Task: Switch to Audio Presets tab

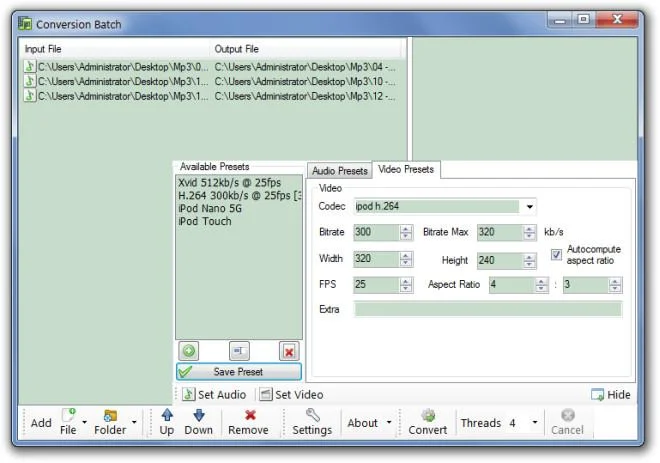Action: click(340, 170)
